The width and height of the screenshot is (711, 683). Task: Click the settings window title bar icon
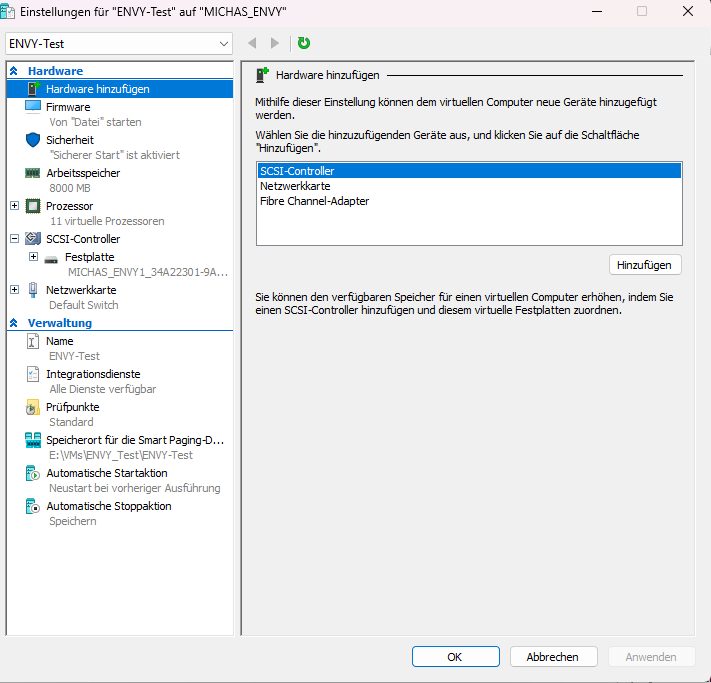pos(7,11)
